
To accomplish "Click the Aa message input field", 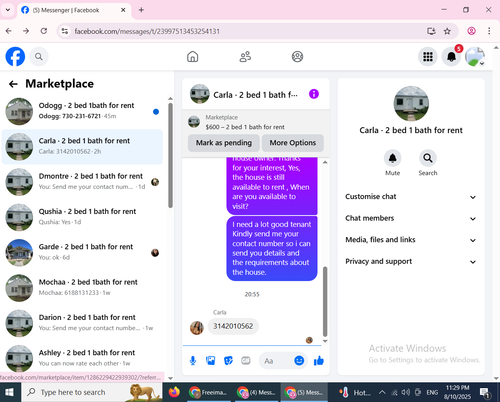I will (277, 361).
